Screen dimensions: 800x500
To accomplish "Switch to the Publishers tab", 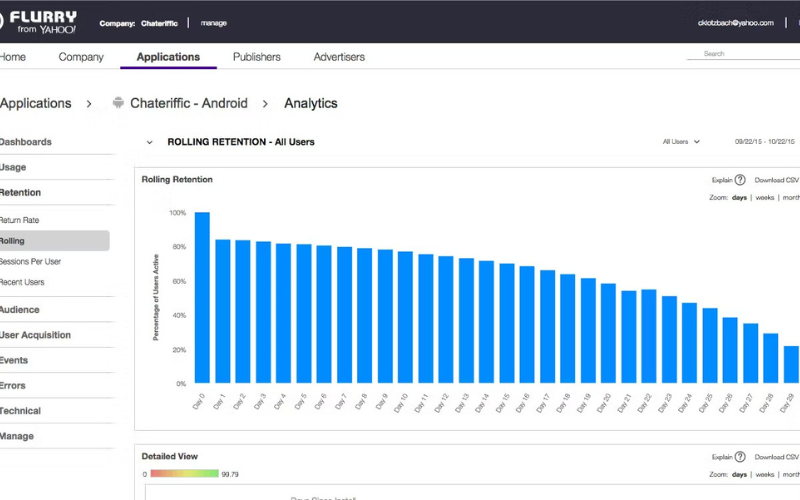I will (x=257, y=57).
